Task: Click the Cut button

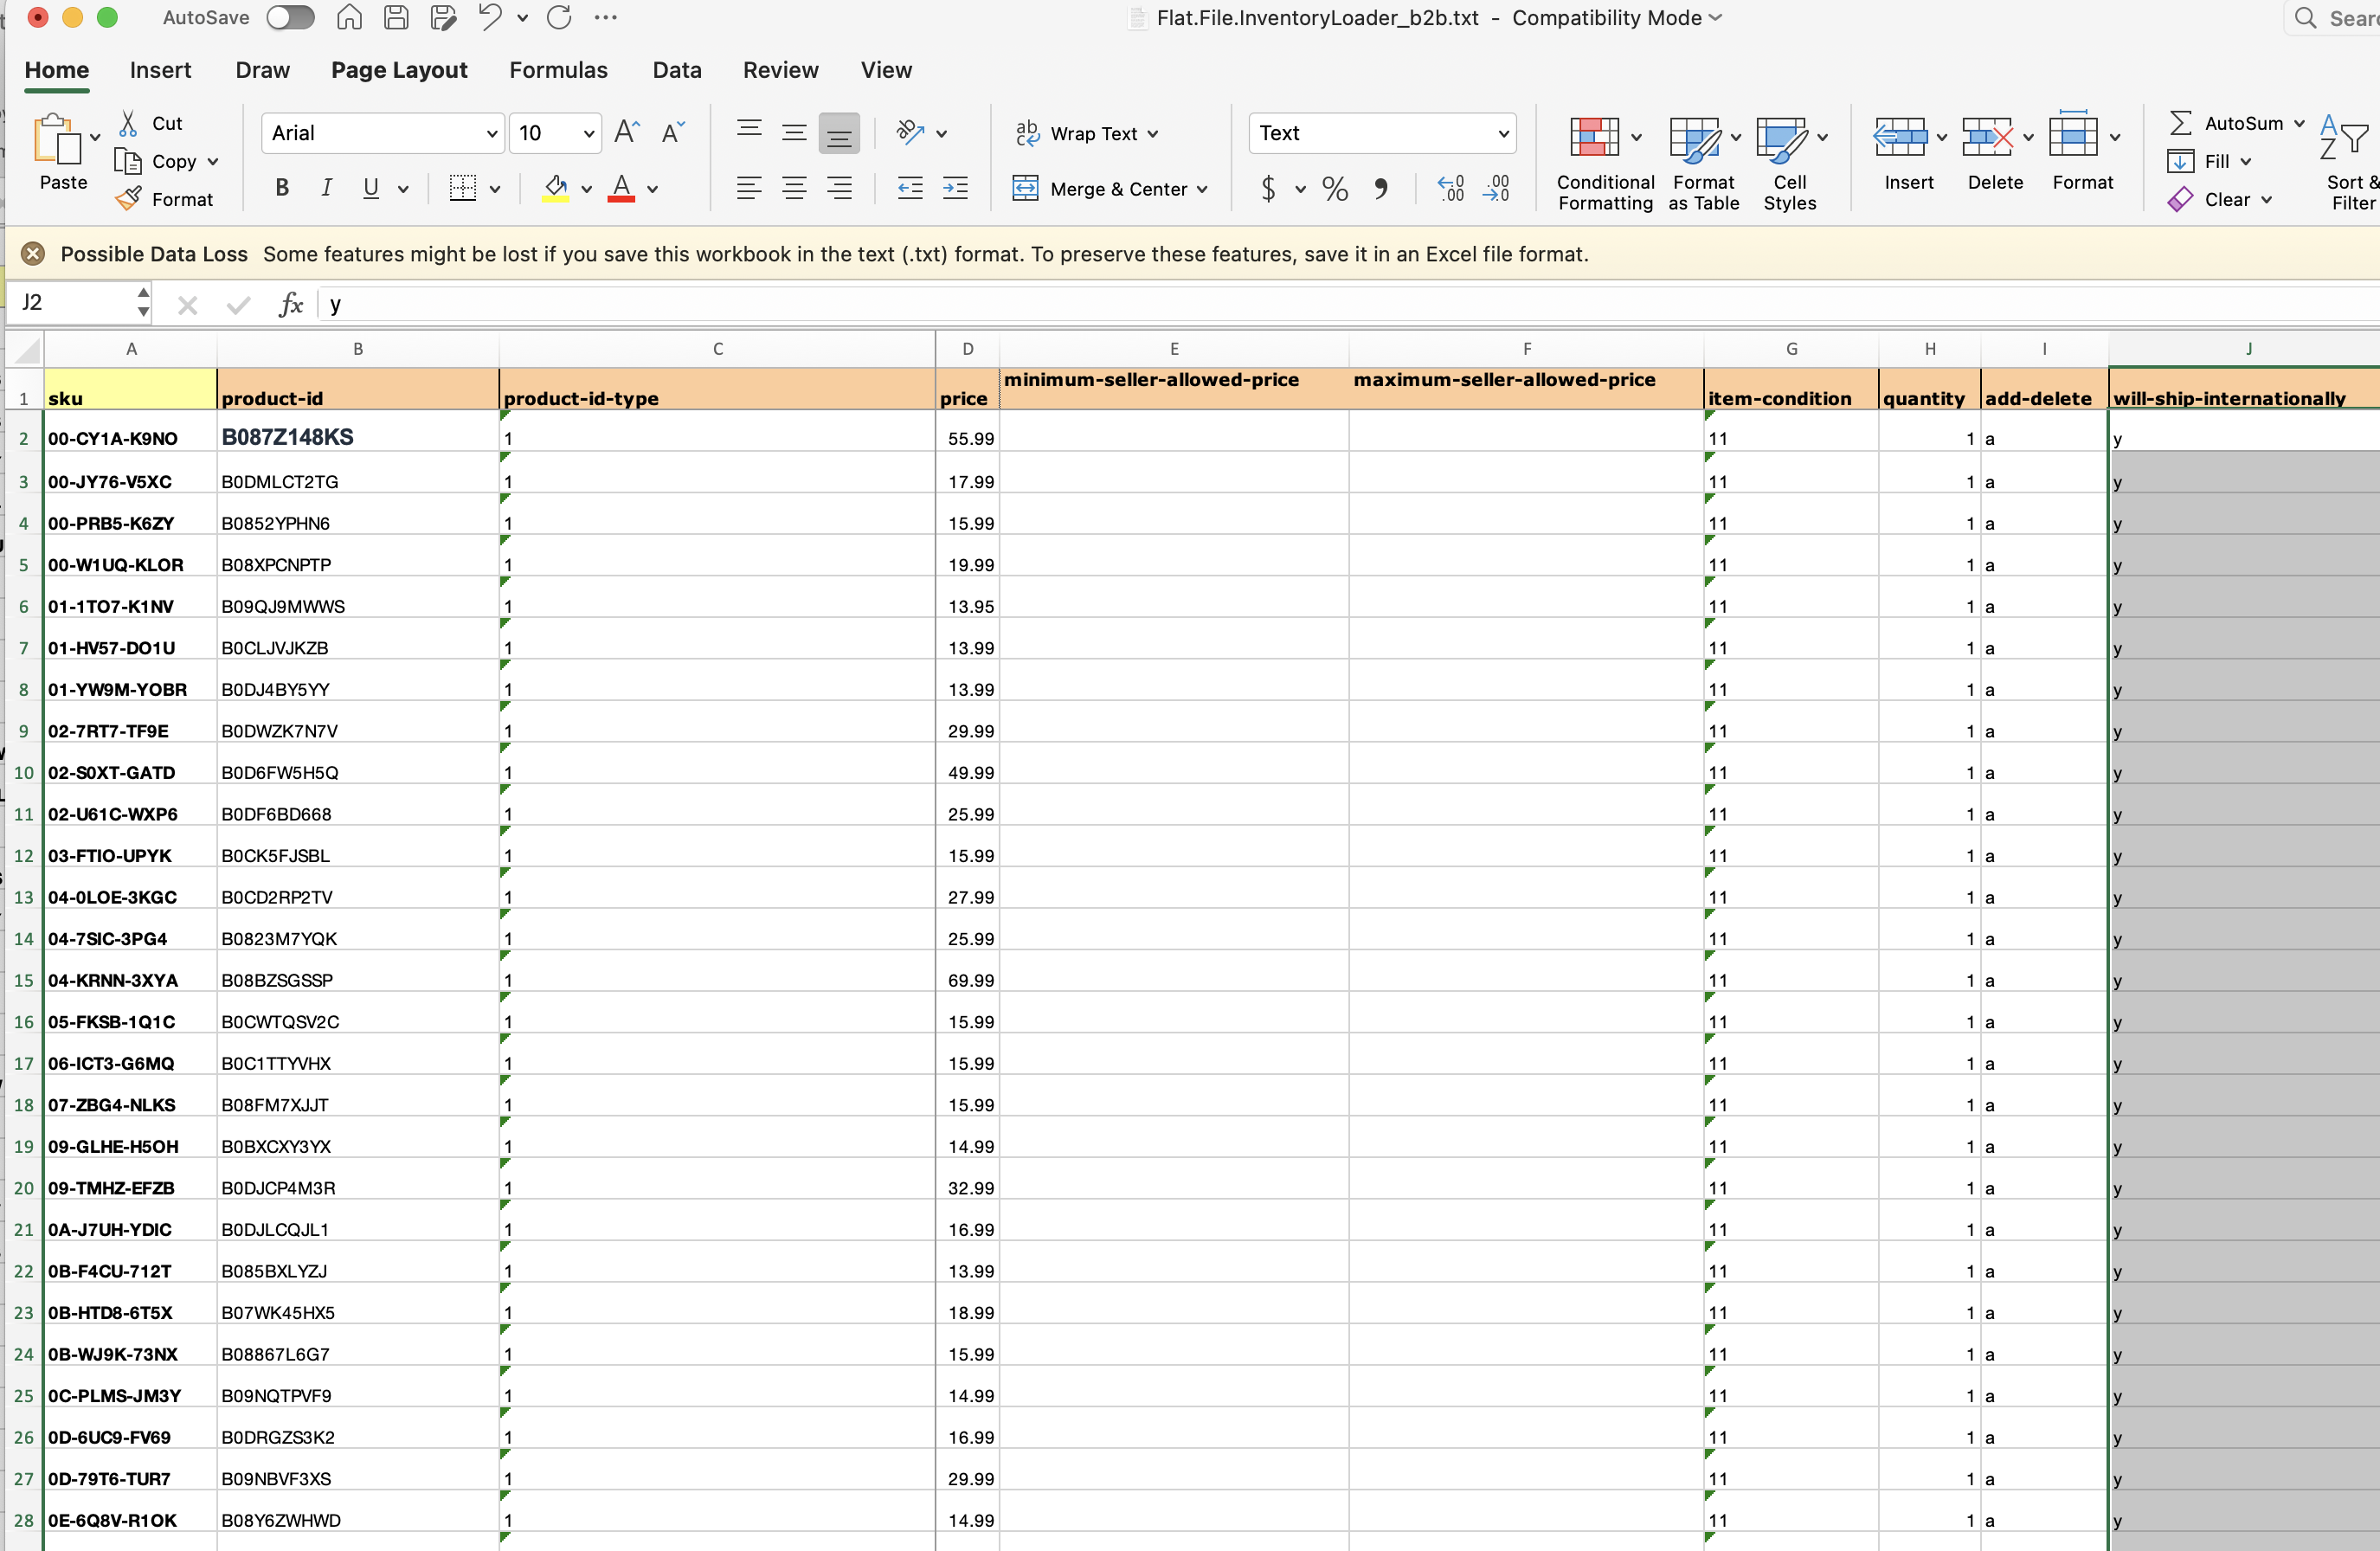Action: 151,123
